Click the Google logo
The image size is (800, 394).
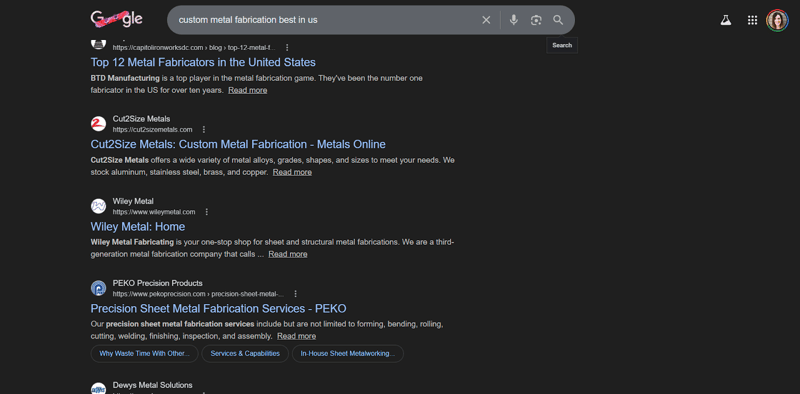pos(117,19)
